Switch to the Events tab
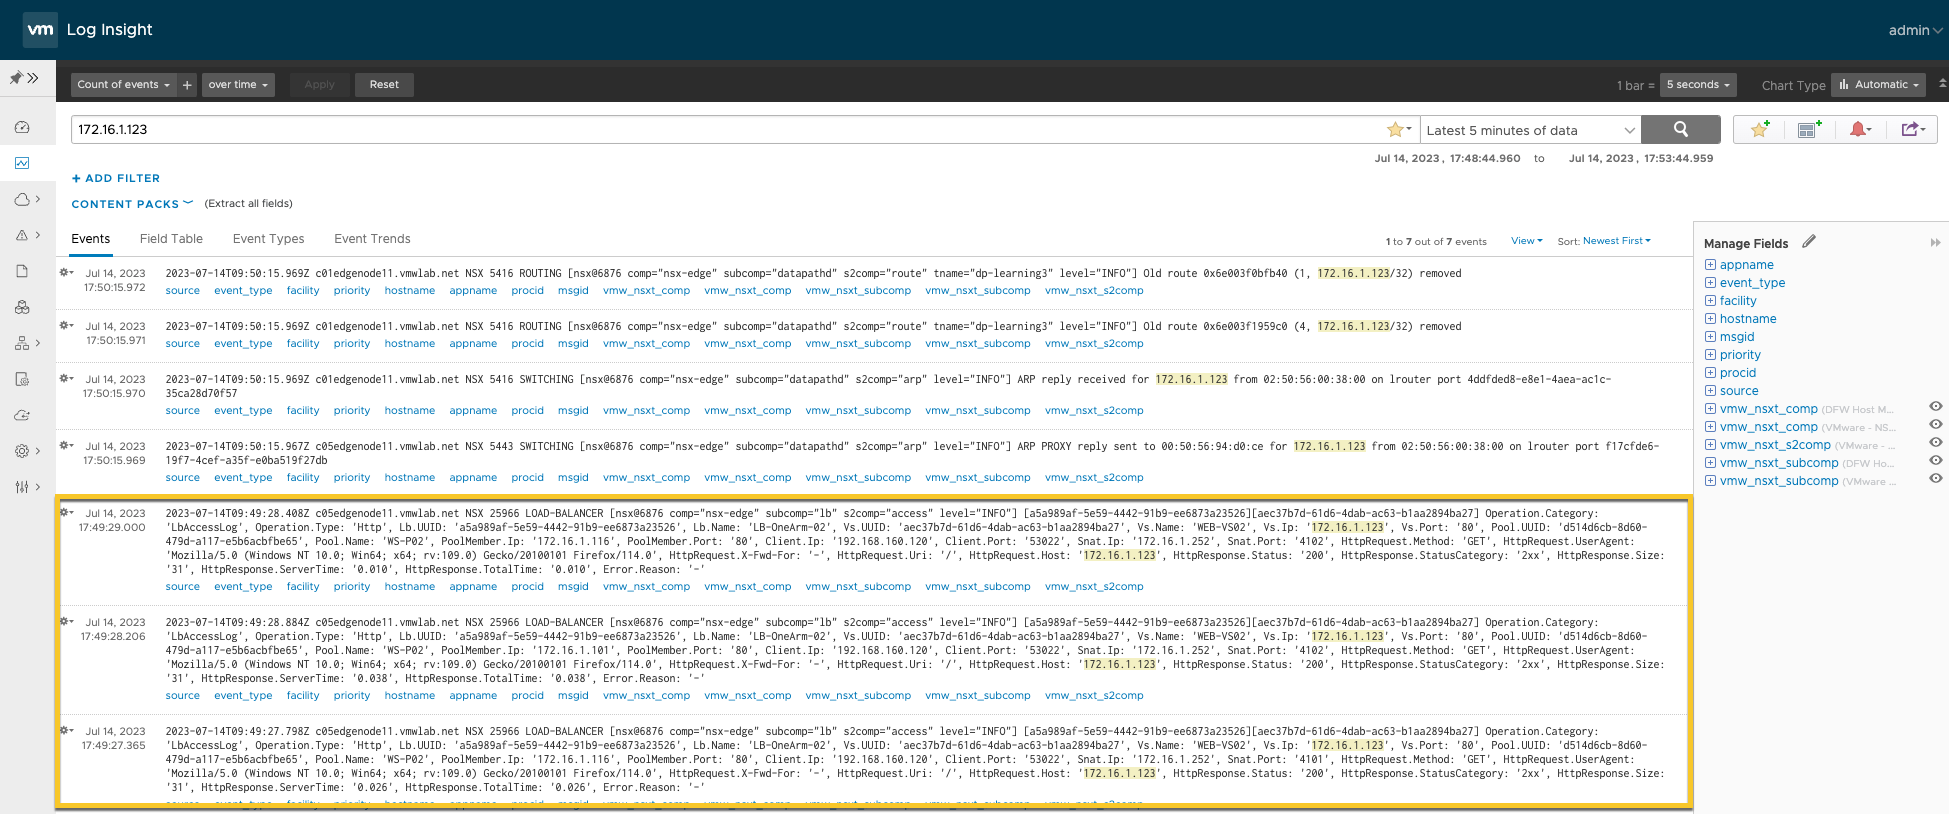This screenshot has height=814, width=1949. point(91,239)
